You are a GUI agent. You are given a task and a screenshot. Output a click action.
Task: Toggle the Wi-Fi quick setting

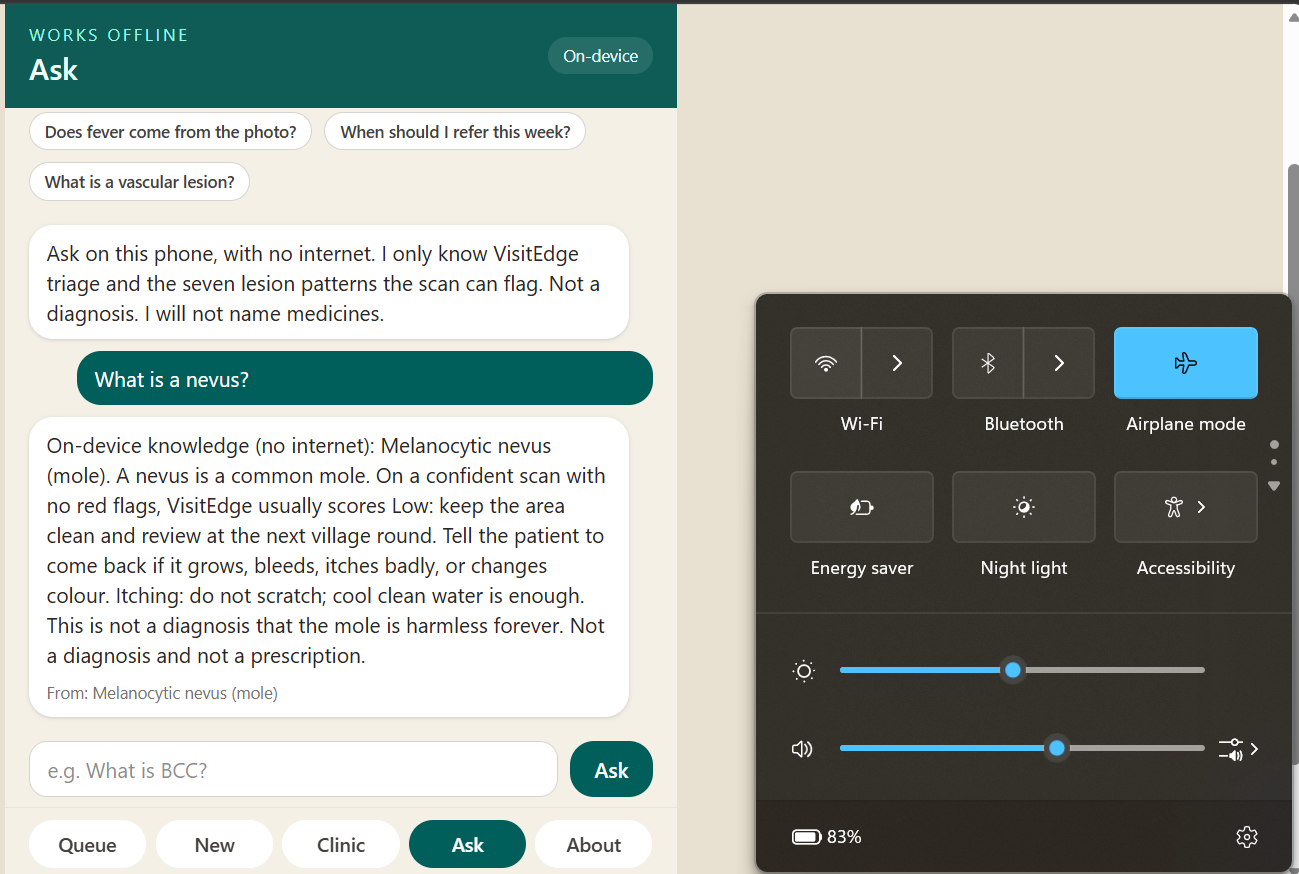tap(826, 363)
